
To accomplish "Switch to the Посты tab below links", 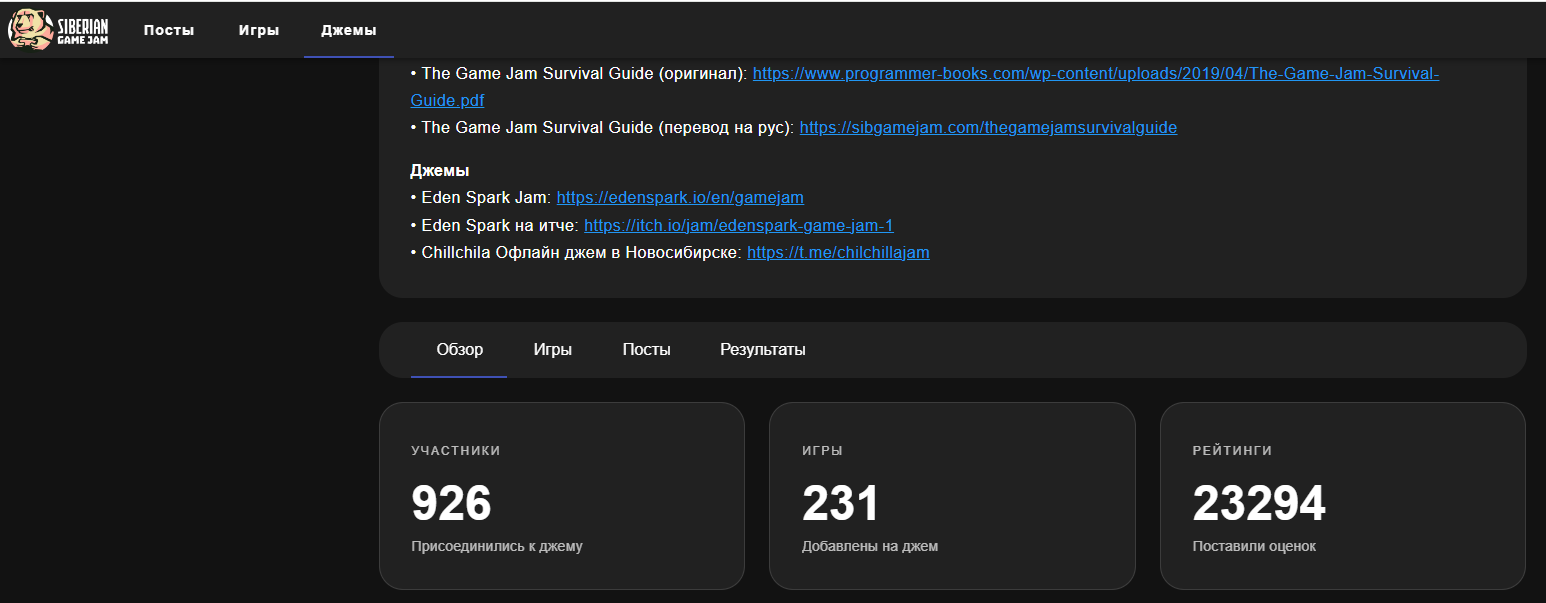I will pos(646,350).
